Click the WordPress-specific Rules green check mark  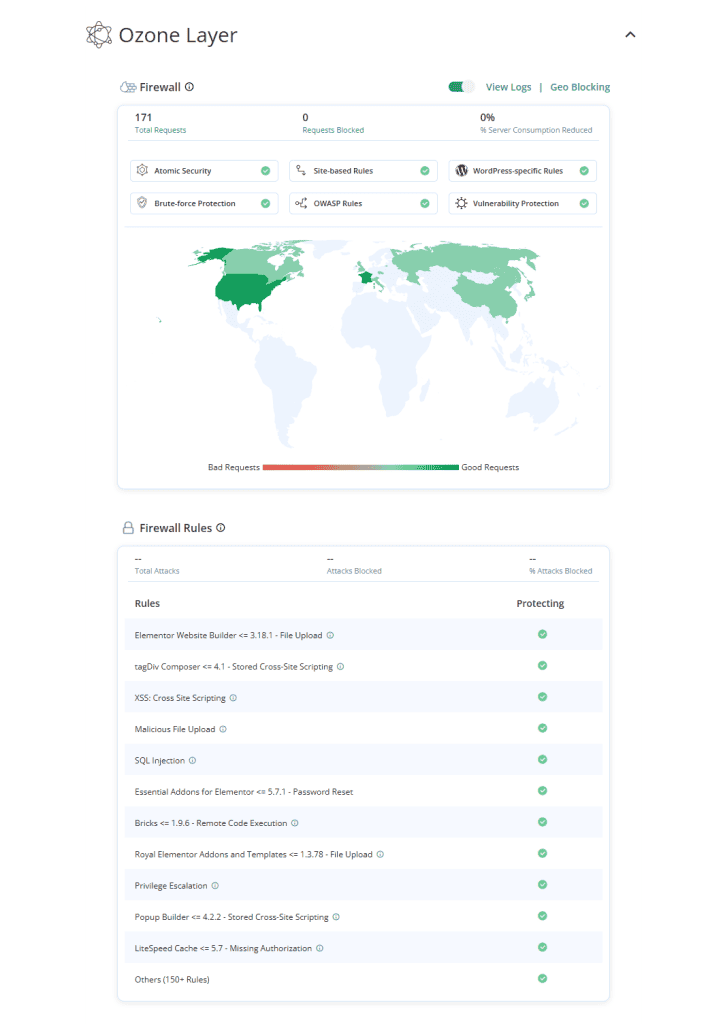tap(584, 170)
